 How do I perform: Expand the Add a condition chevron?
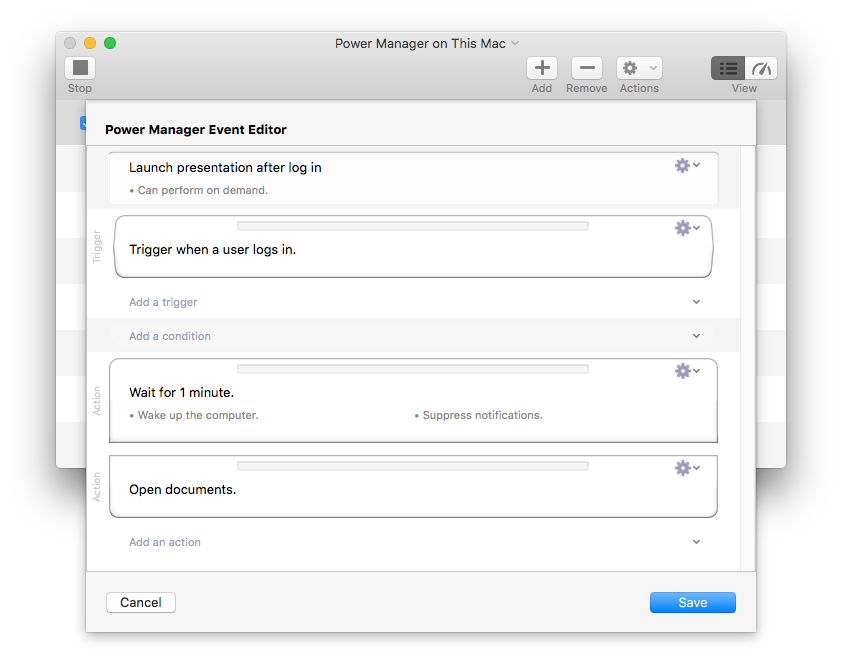pos(696,336)
